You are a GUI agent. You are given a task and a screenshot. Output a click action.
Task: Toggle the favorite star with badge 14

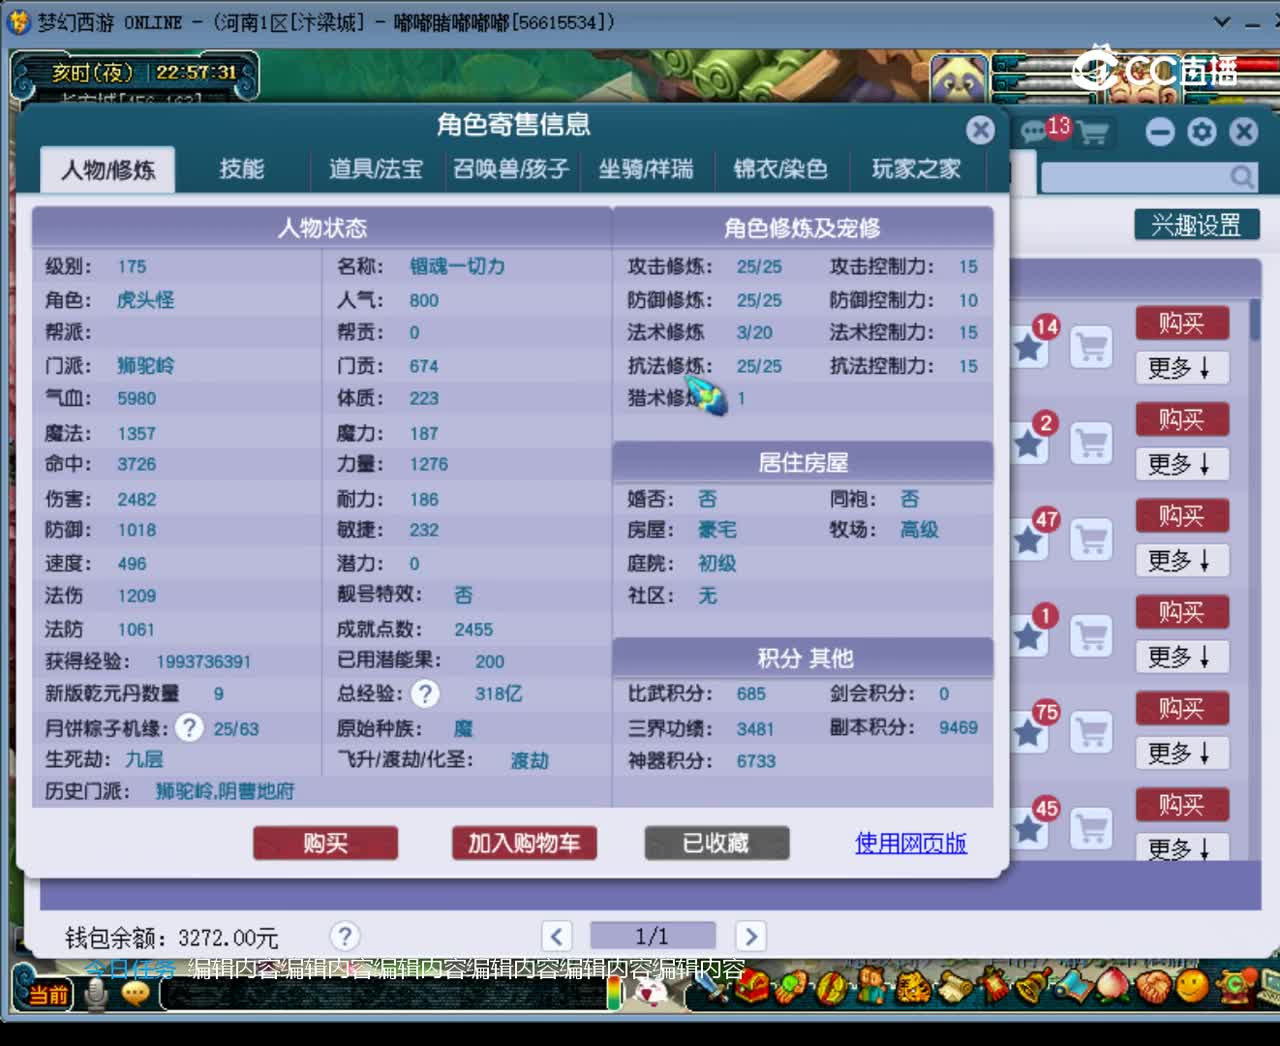[x=1028, y=346]
